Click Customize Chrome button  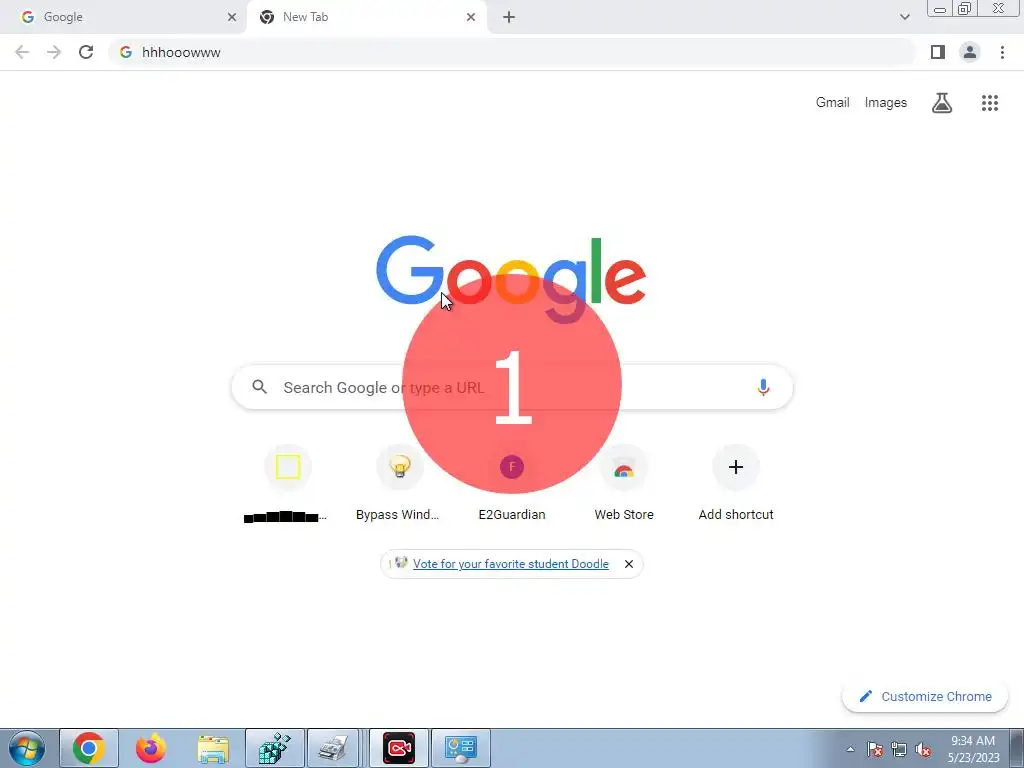(x=925, y=696)
